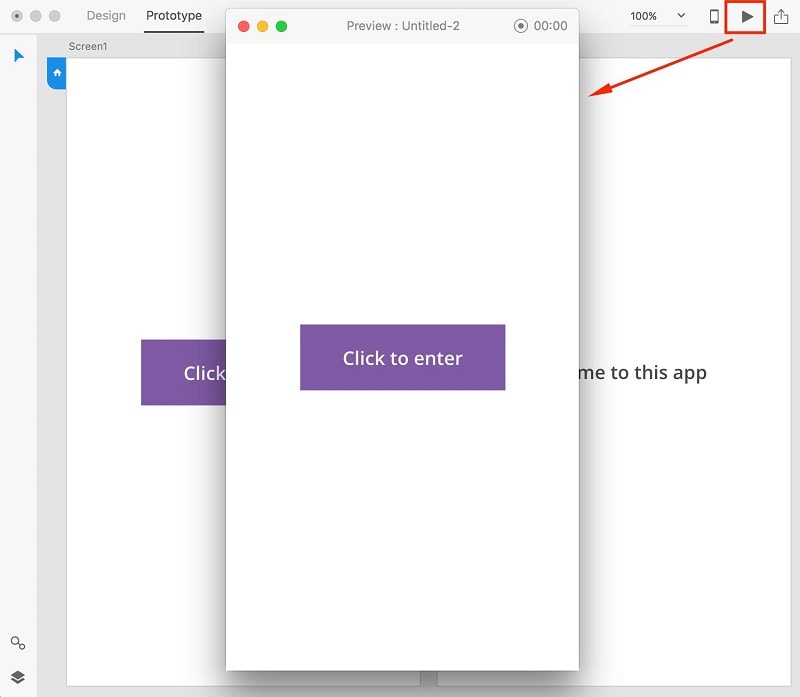
Task: Click the Share upload icon
Action: [781, 16]
